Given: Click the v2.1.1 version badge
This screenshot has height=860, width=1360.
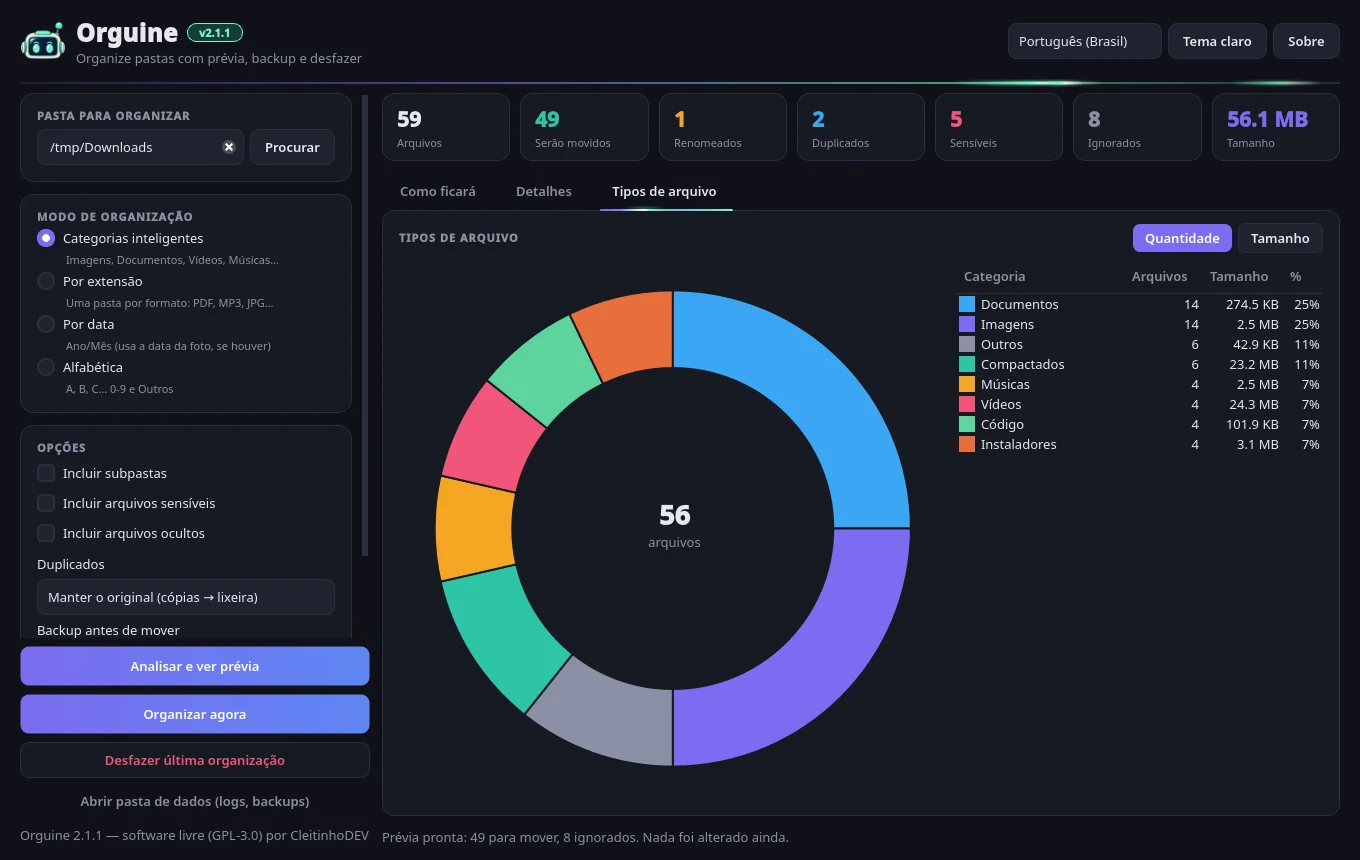Looking at the screenshot, I should pyautogui.click(x=215, y=33).
